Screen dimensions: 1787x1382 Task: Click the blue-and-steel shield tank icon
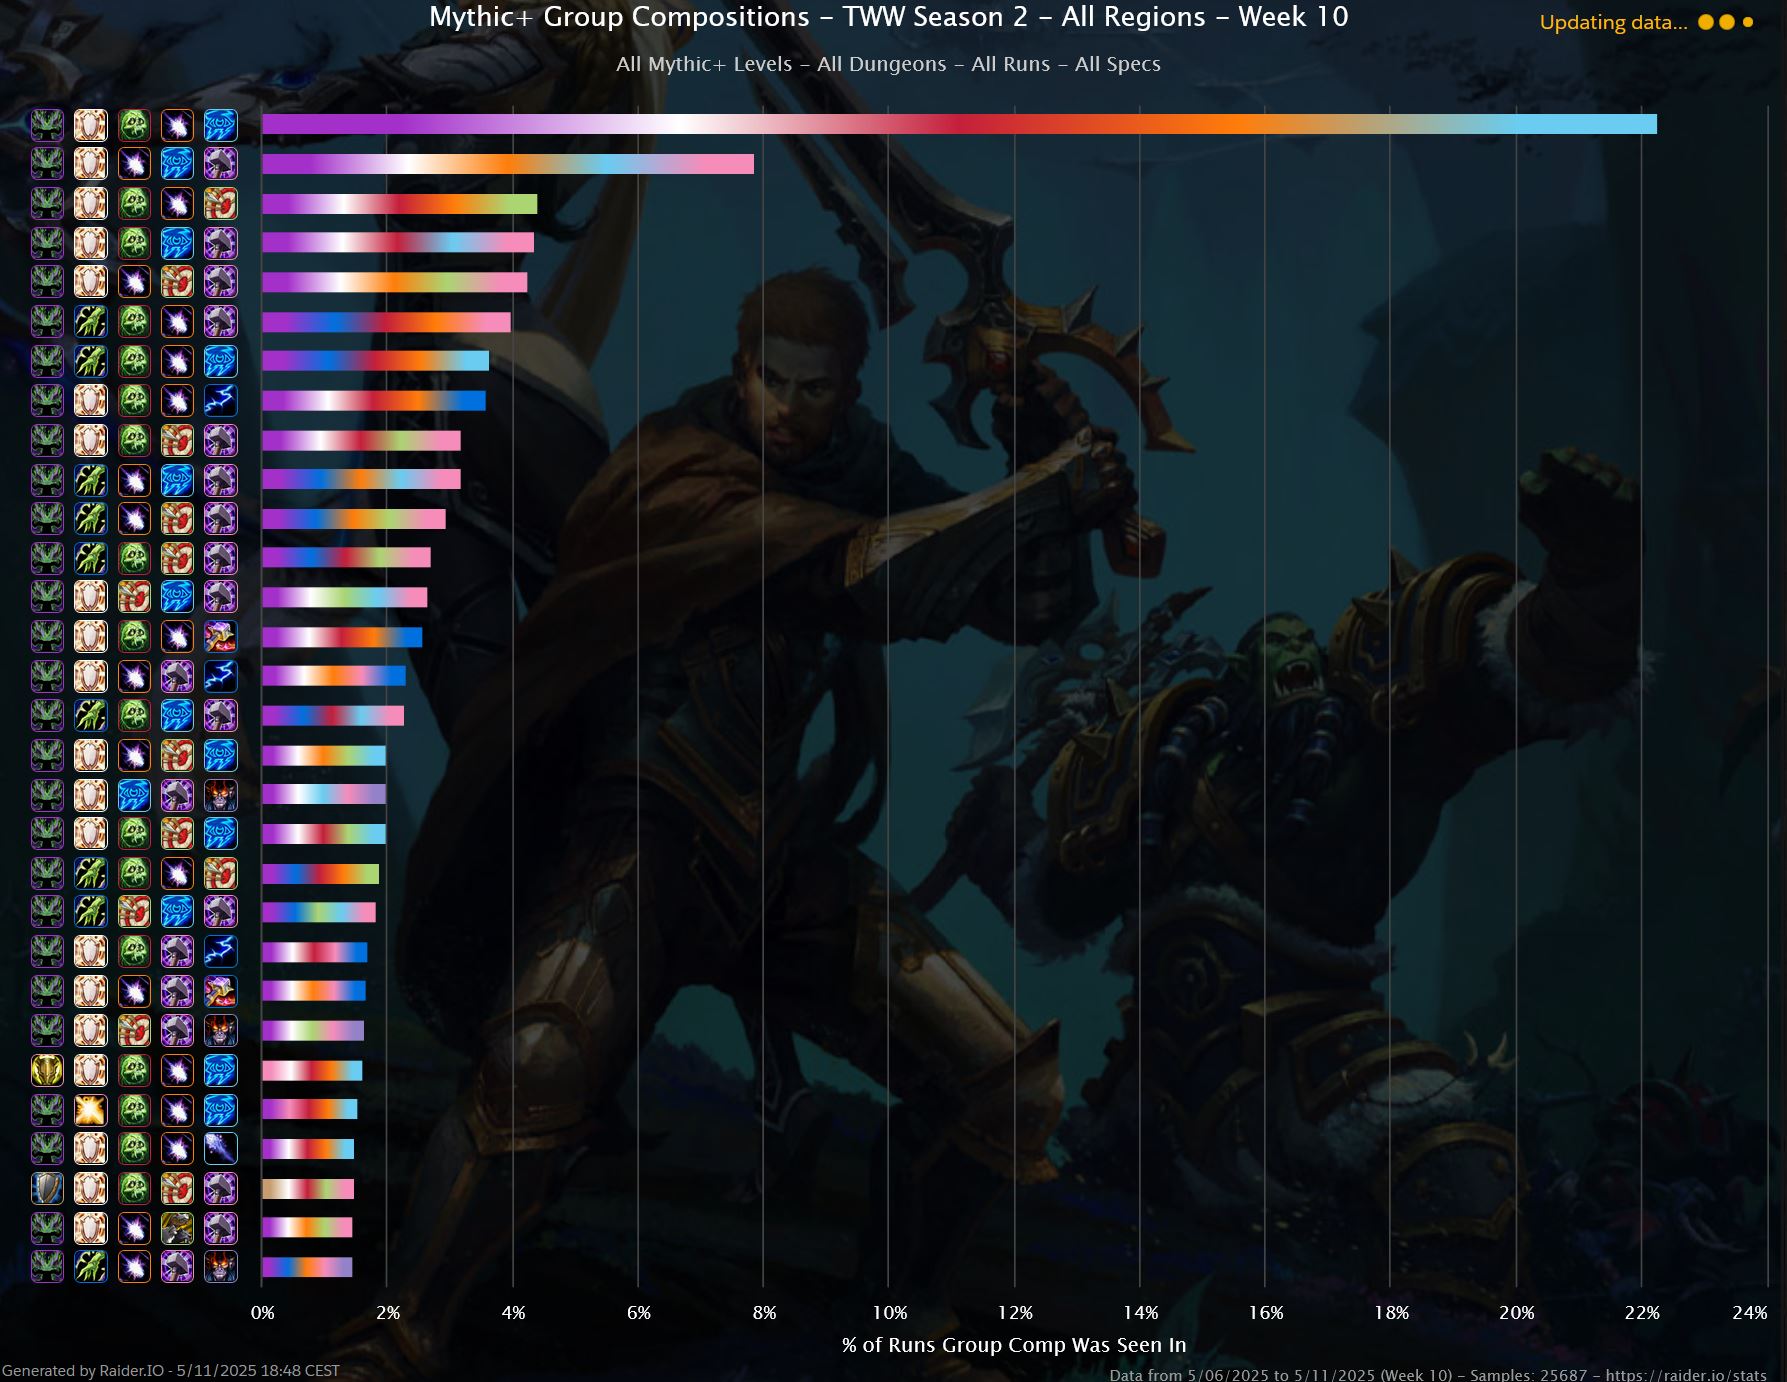pyautogui.click(x=47, y=1188)
